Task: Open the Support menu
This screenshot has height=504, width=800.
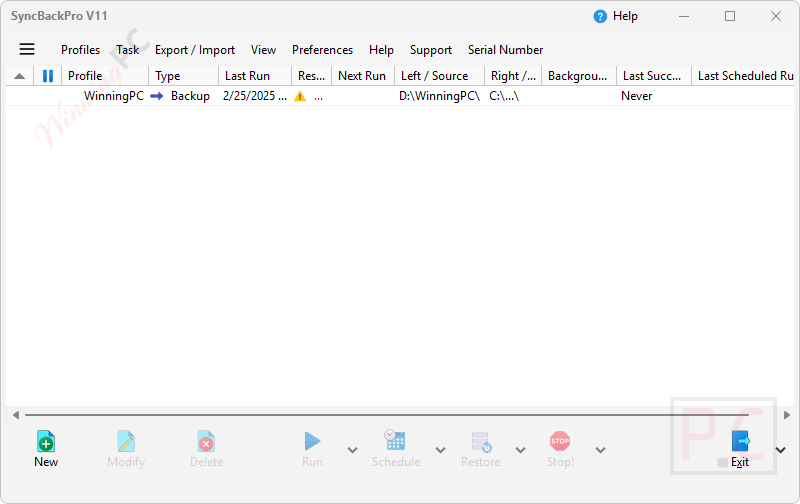Action: pos(431,49)
